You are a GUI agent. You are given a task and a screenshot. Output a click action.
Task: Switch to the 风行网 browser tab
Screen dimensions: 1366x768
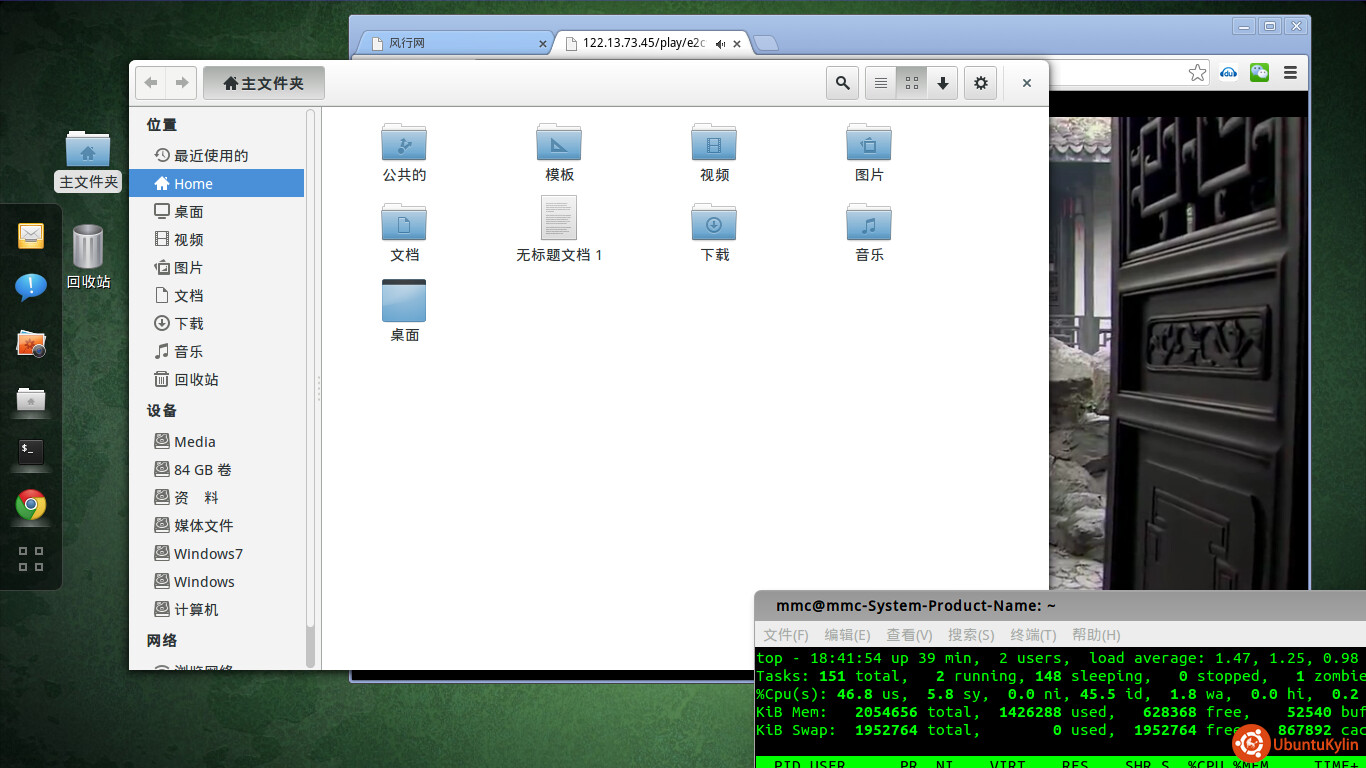click(449, 43)
